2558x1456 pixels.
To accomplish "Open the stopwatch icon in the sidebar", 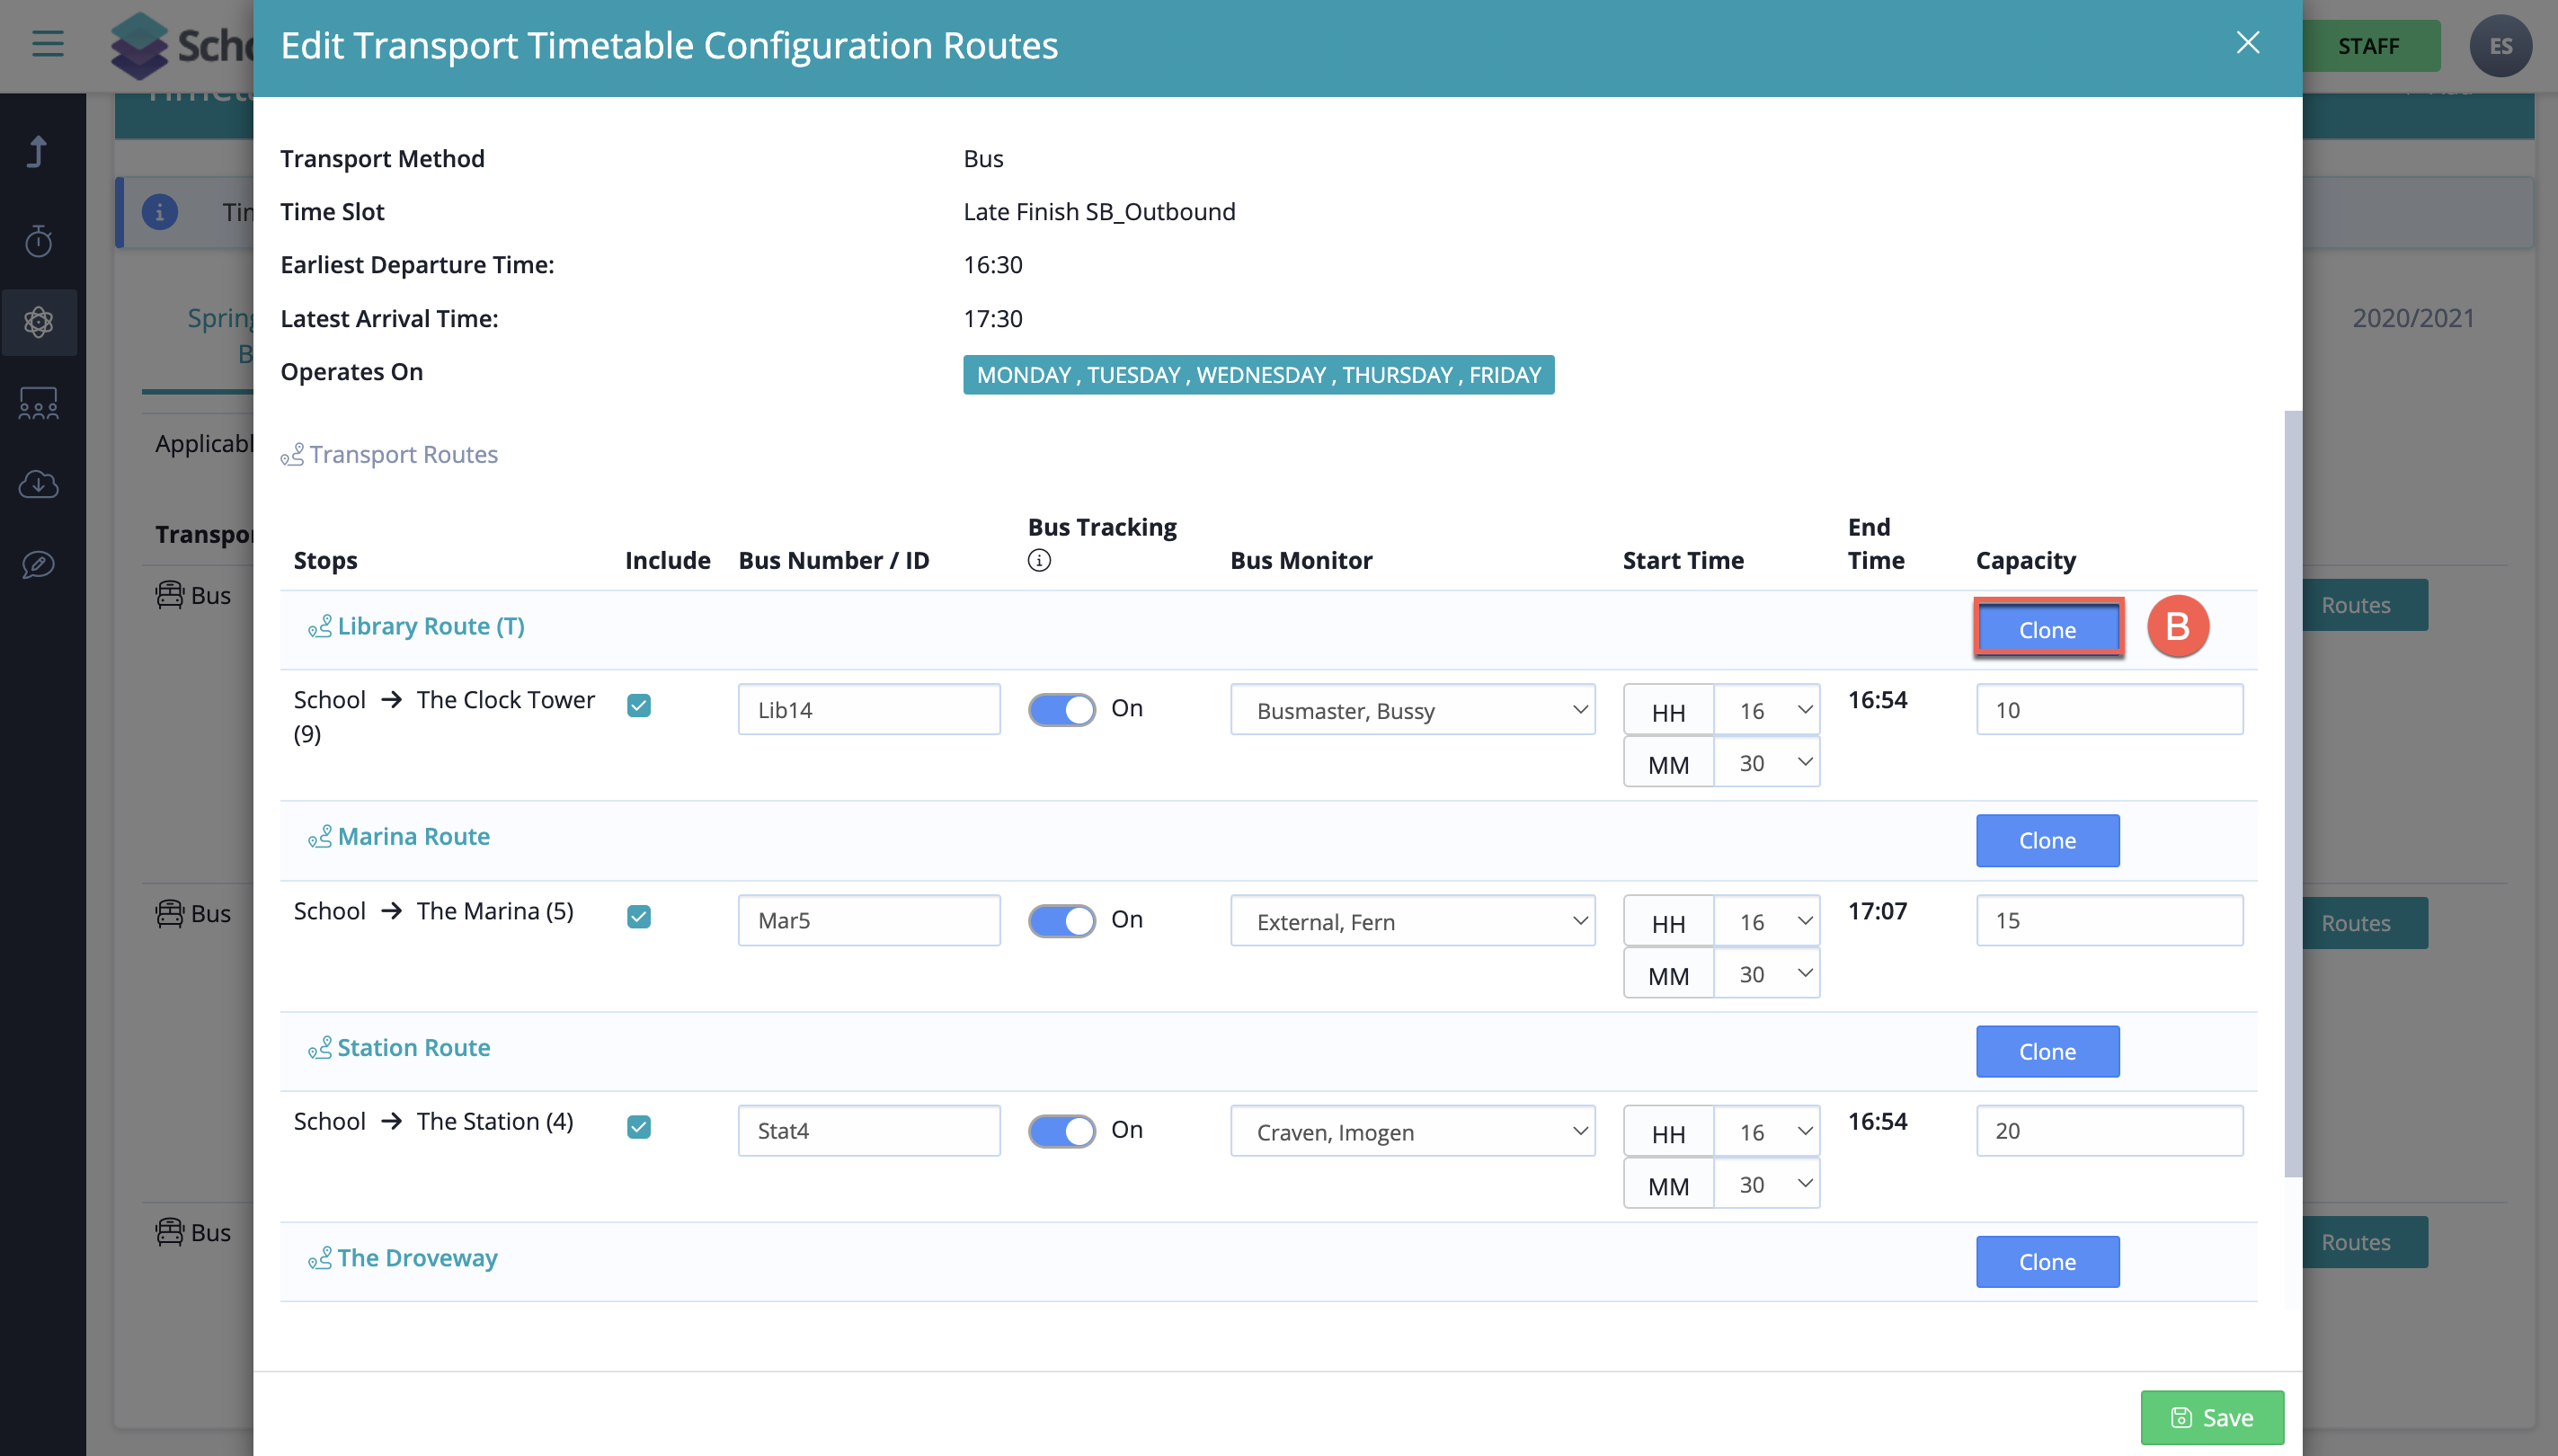I will click(38, 240).
